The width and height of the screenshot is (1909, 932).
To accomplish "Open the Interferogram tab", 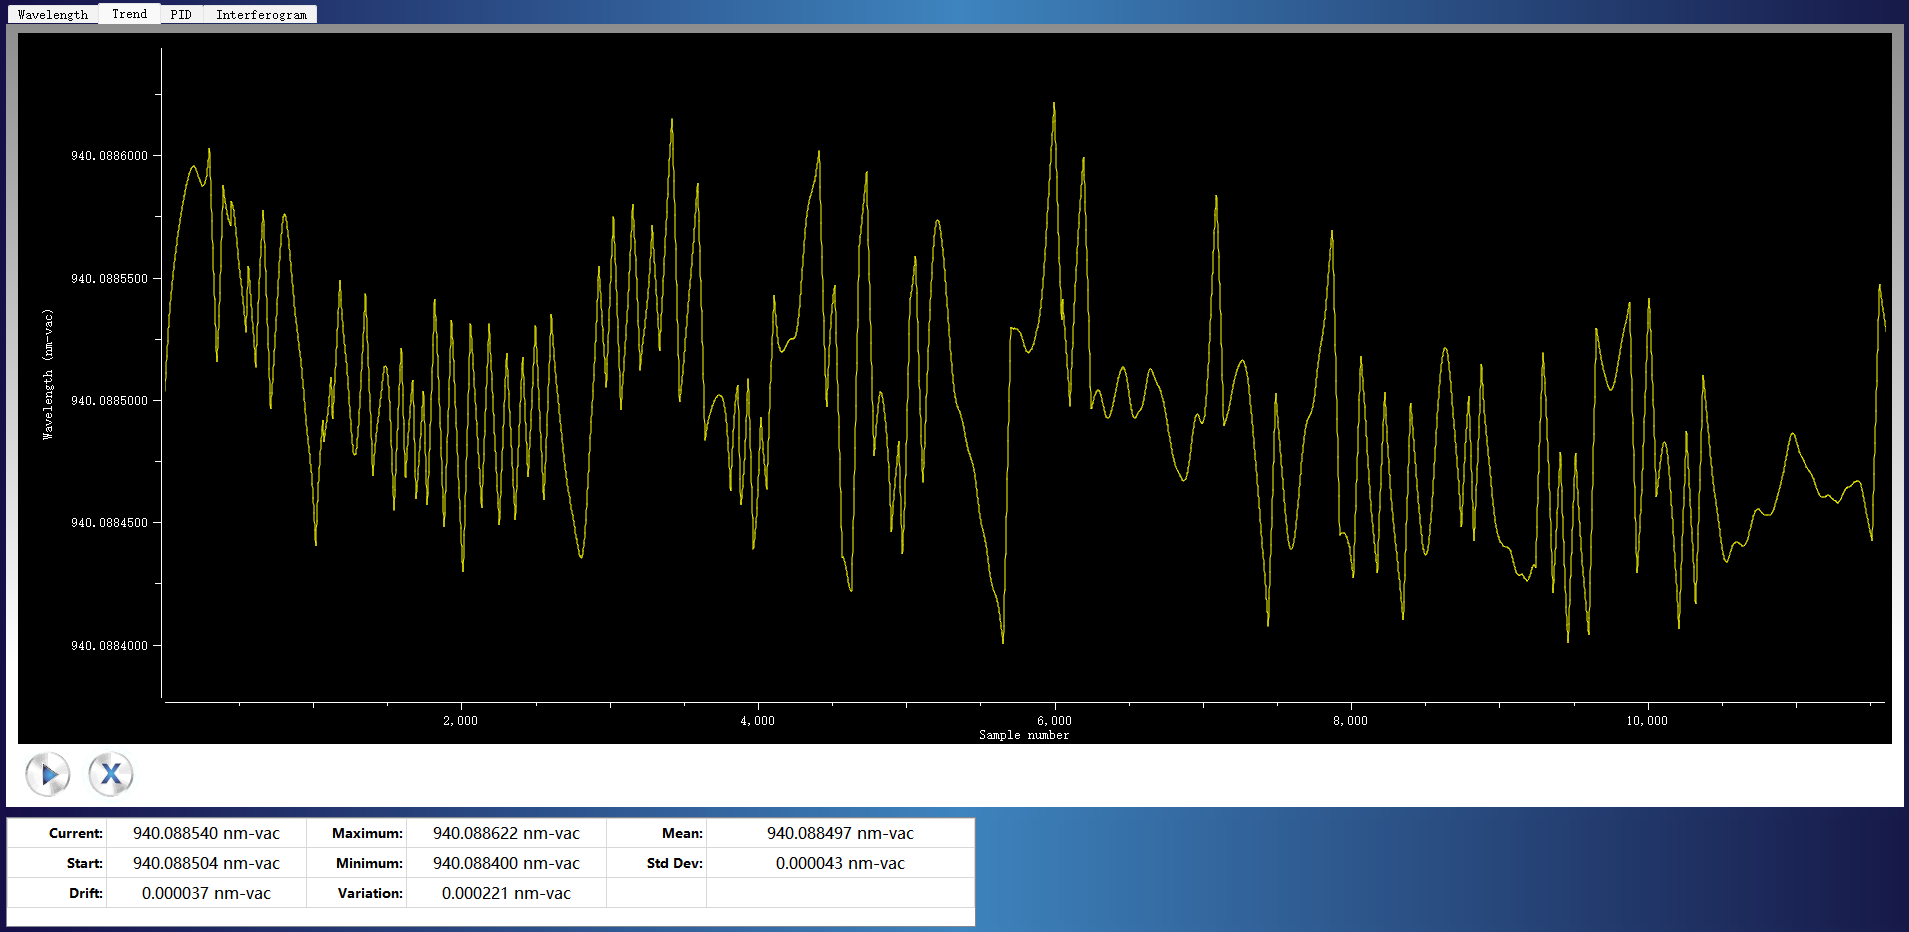I will pyautogui.click(x=261, y=14).
